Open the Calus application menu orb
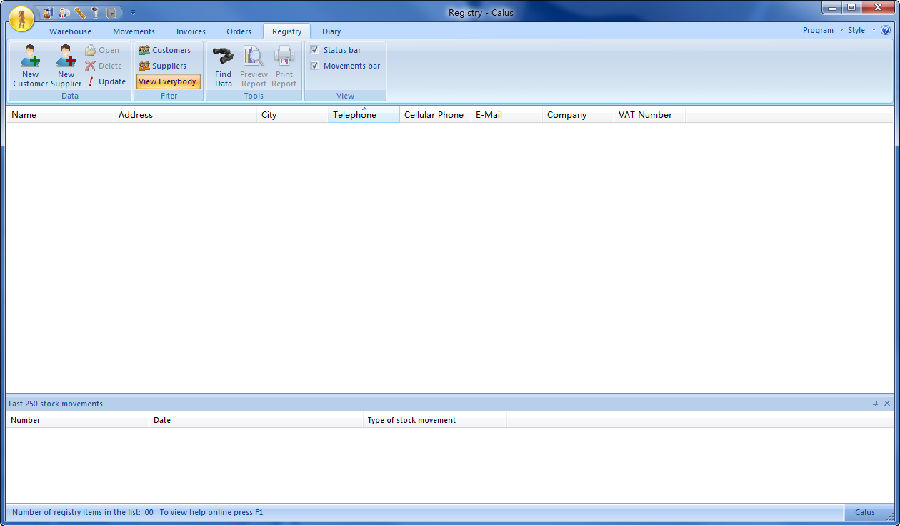This screenshot has width=900, height=526. [21, 18]
